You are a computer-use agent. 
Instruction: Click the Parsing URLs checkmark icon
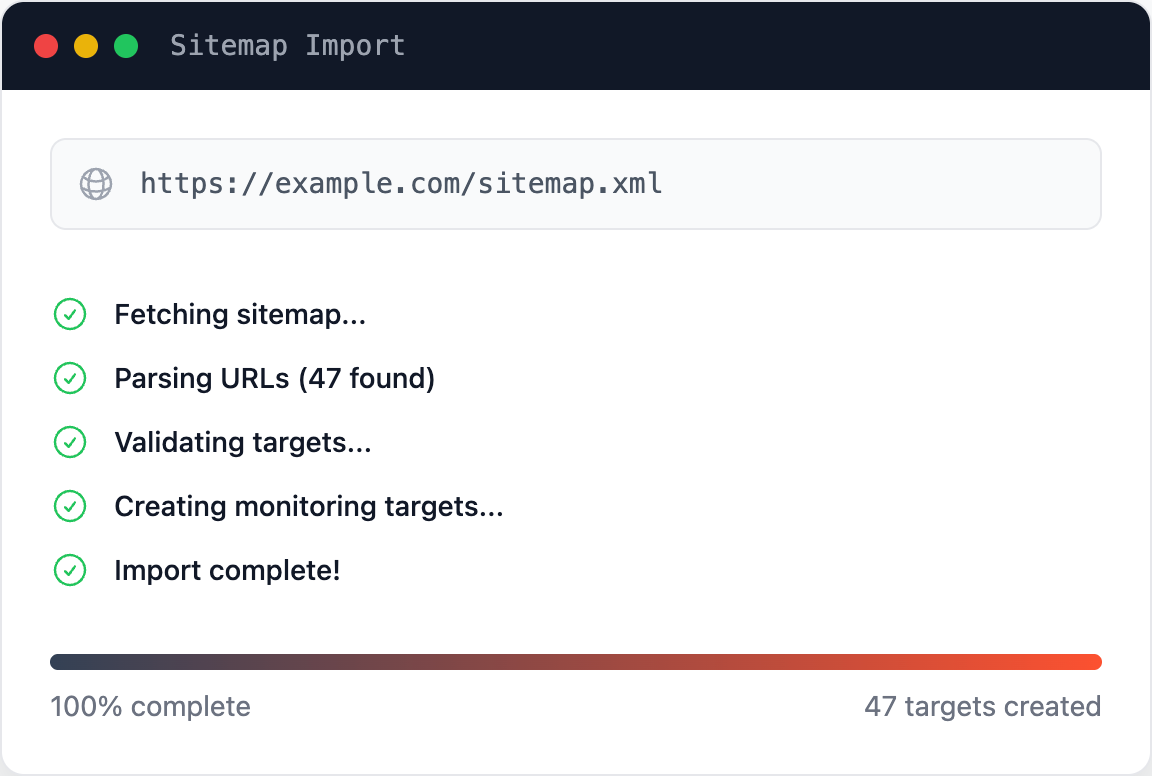pos(70,379)
